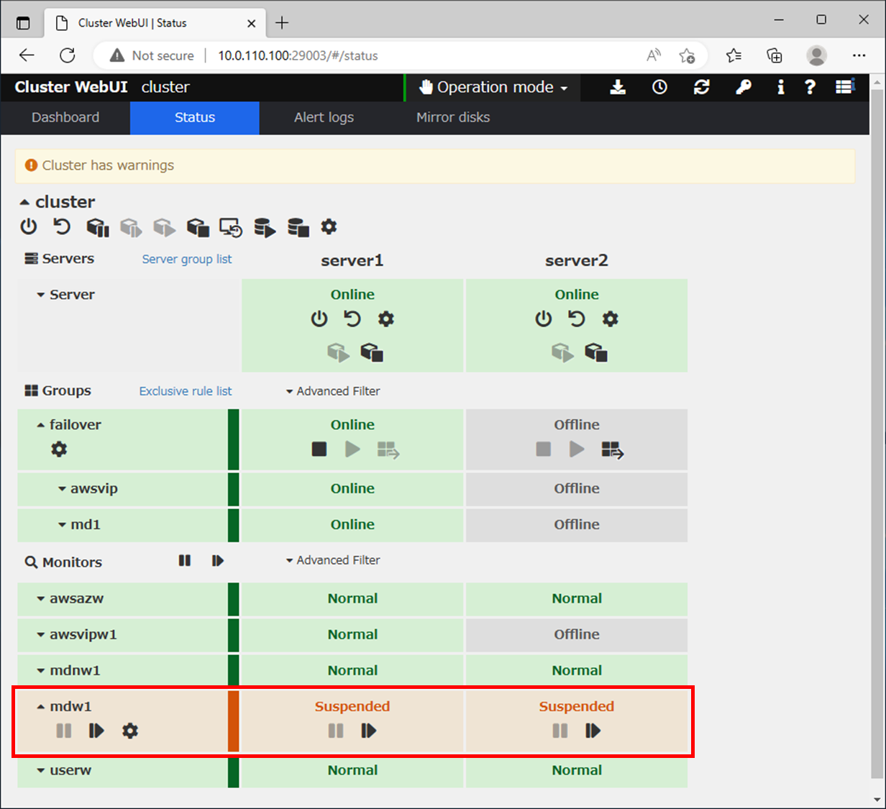Image resolution: width=886 pixels, height=809 pixels.
Task: Open settings gear on the mdw1 monitor
Action: coord(130,731)
